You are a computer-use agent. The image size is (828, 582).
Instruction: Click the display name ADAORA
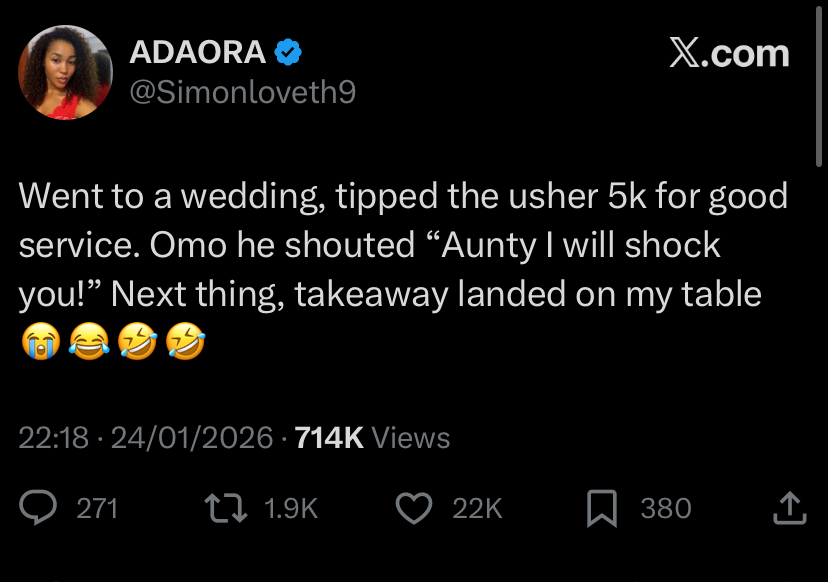pyautogui.click(x=200, y=54)
